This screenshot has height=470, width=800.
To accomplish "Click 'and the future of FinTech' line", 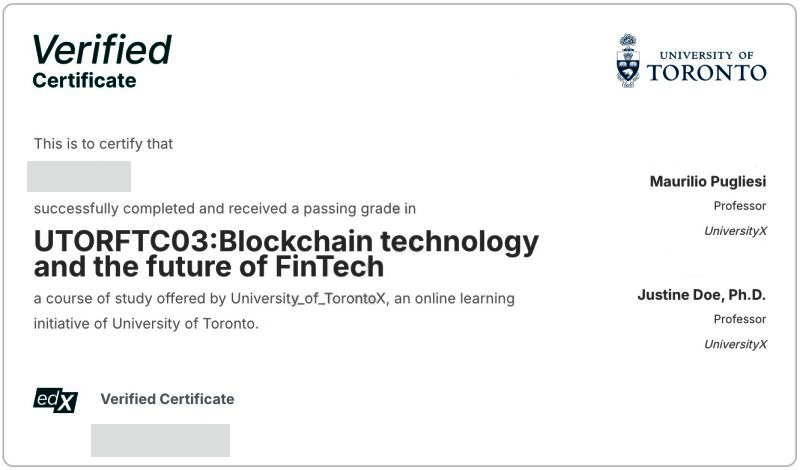I will (209, 267).
